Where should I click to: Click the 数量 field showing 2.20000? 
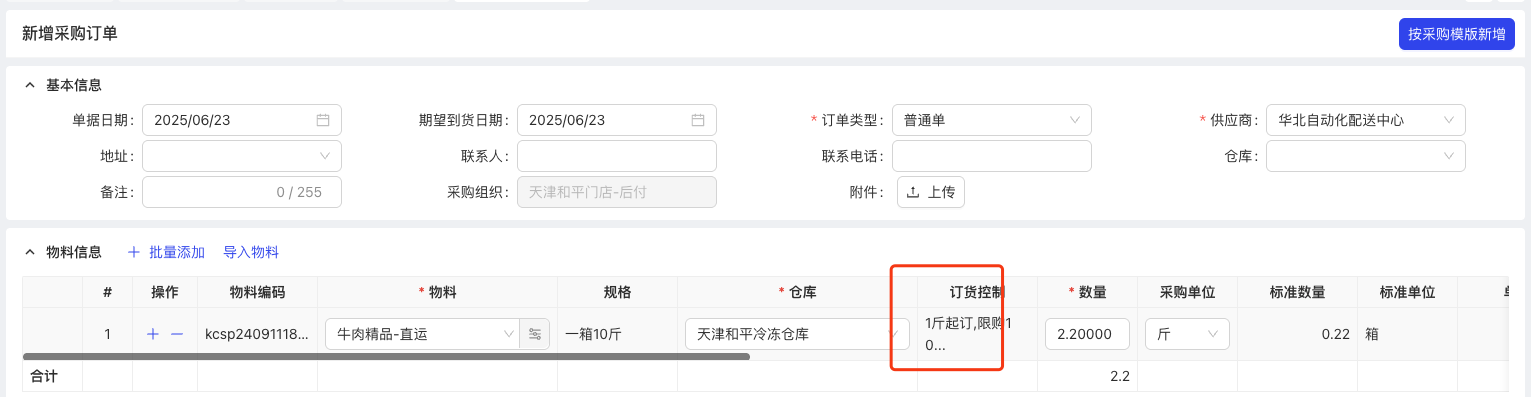pos(1087,334)
